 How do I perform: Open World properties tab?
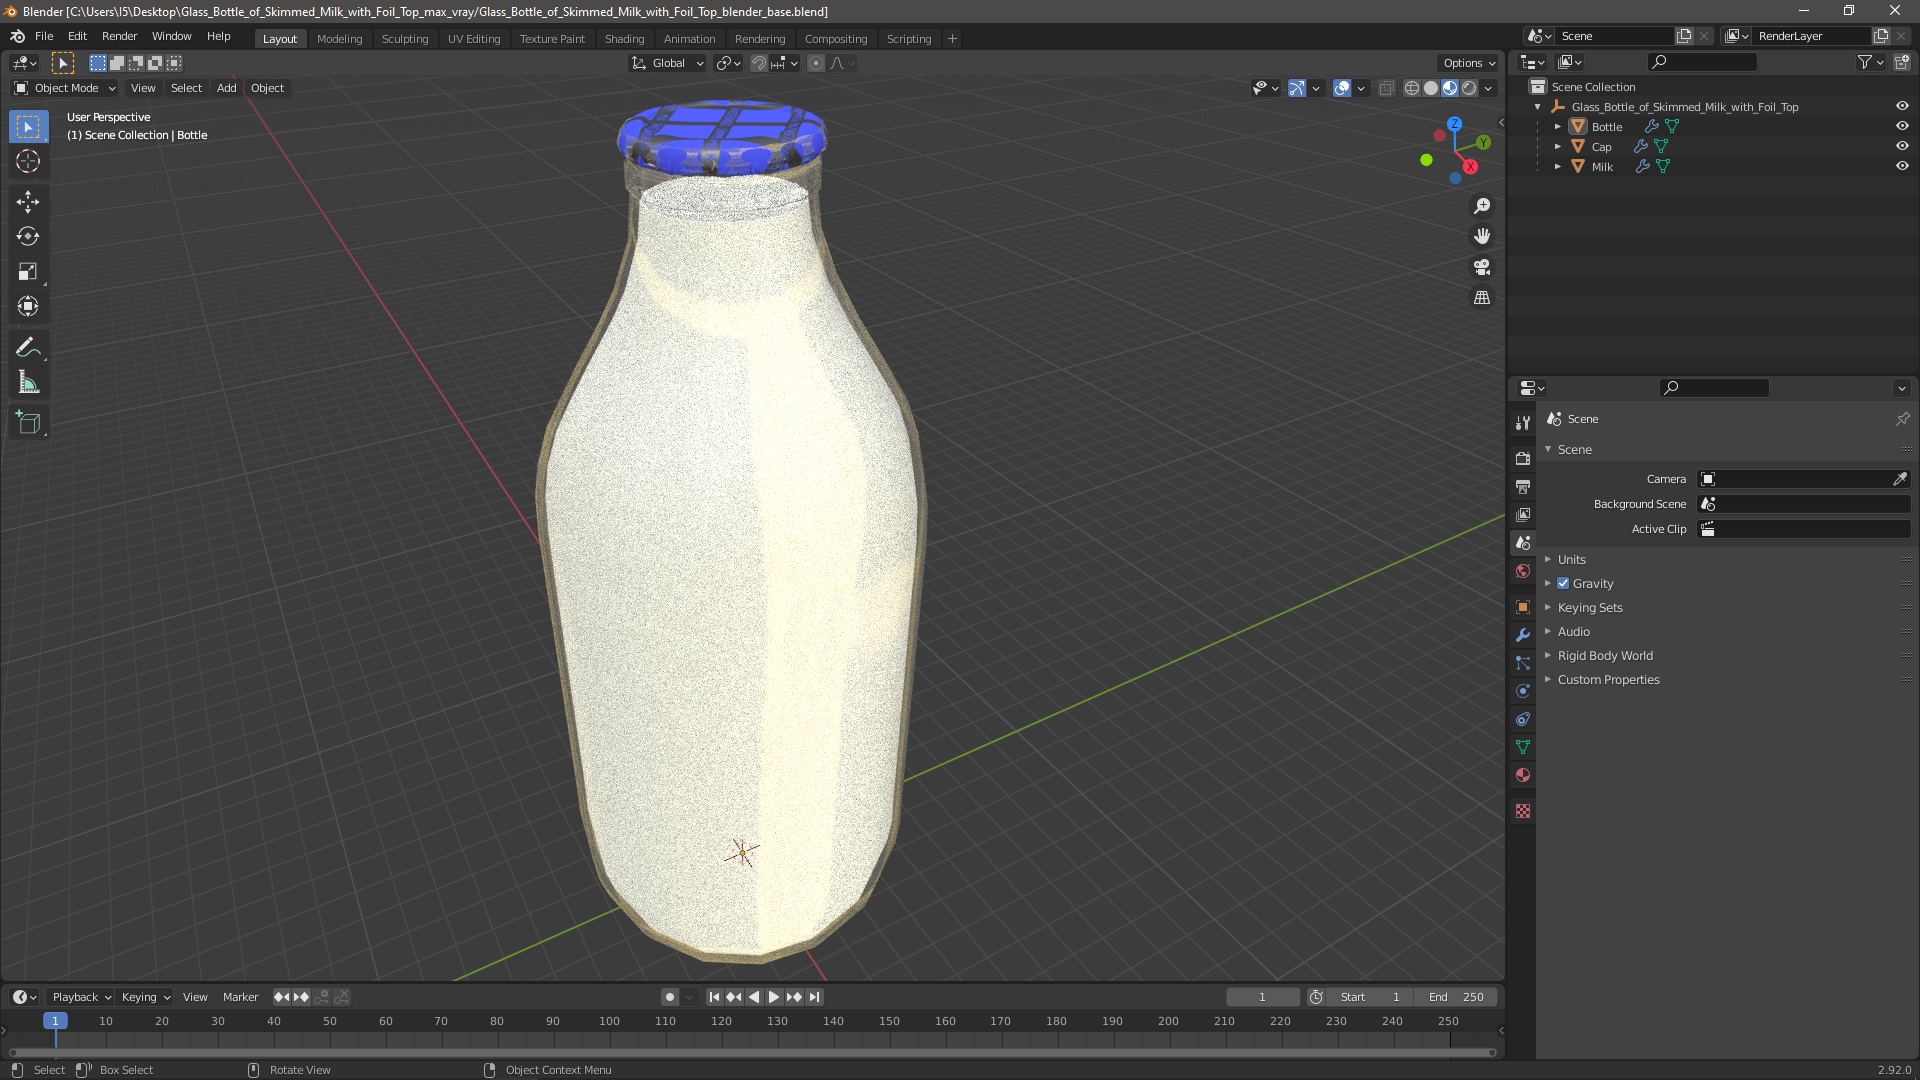[x=1523, y=571]
